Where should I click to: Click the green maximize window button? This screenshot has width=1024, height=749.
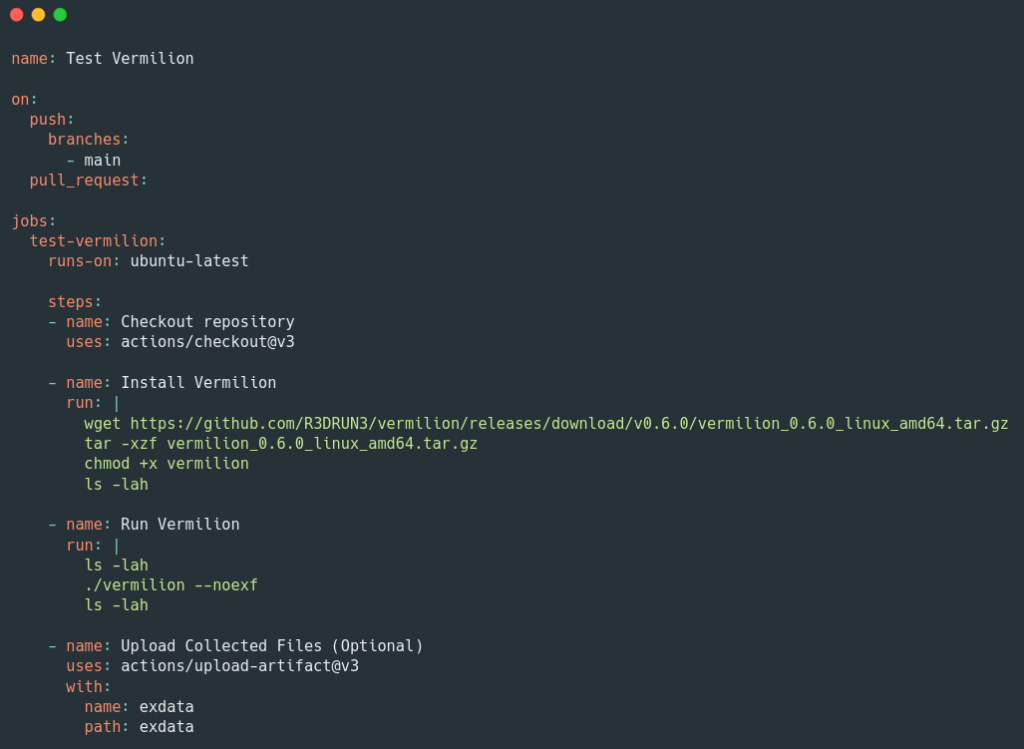tap(60, 15)
